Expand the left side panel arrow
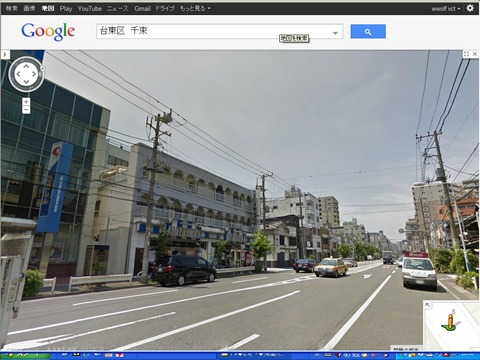 5,54
